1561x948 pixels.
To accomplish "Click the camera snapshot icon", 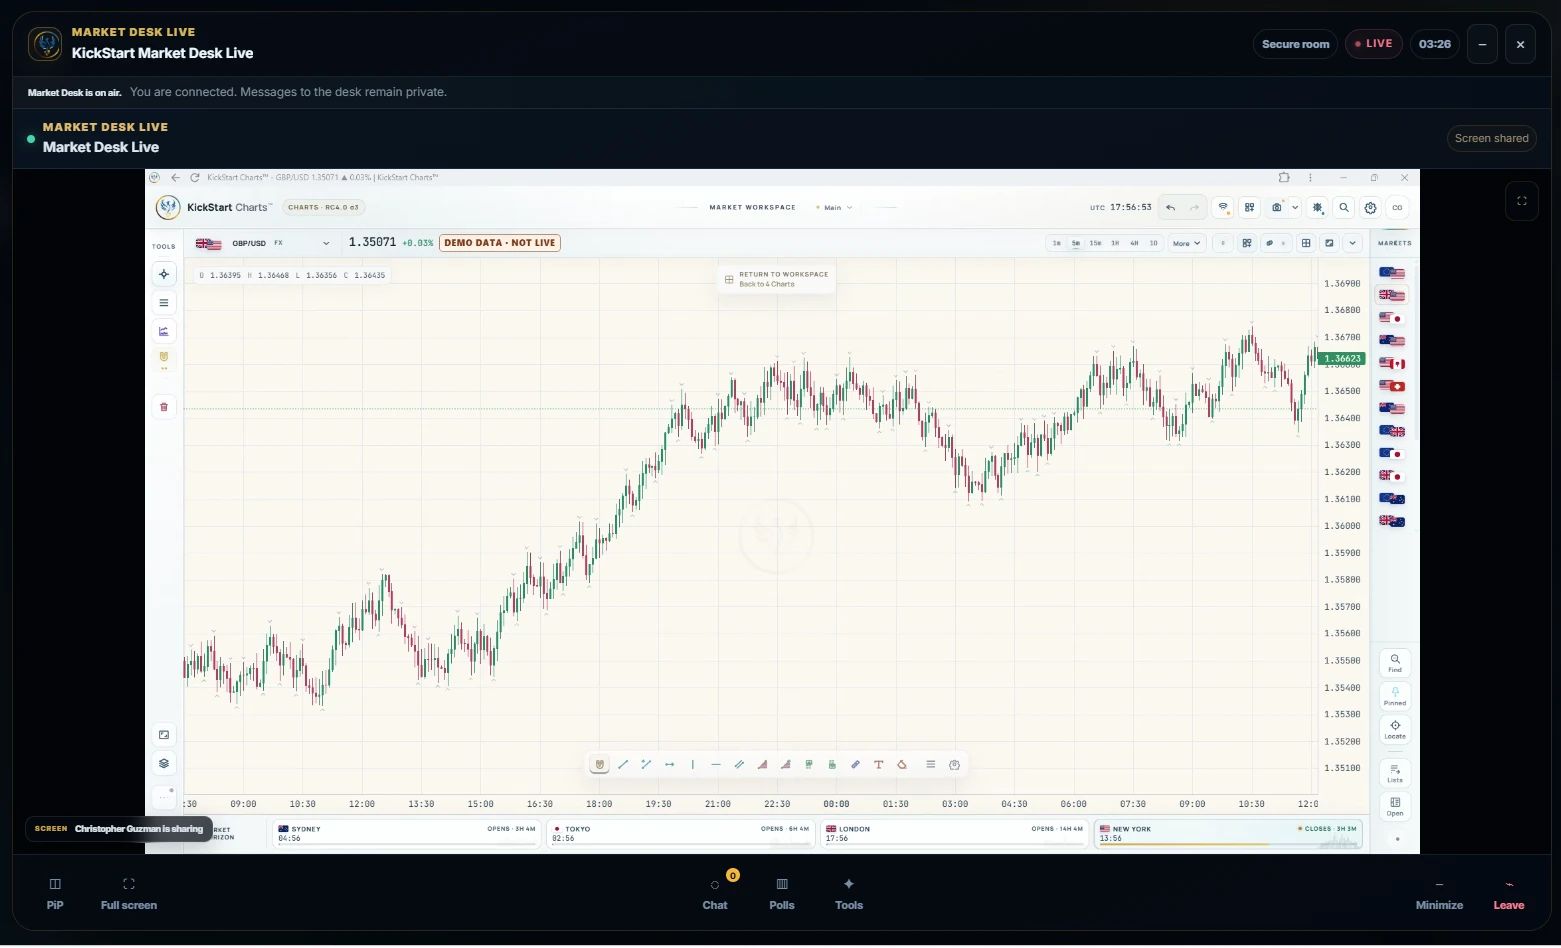I will [x=1277, y=208].
